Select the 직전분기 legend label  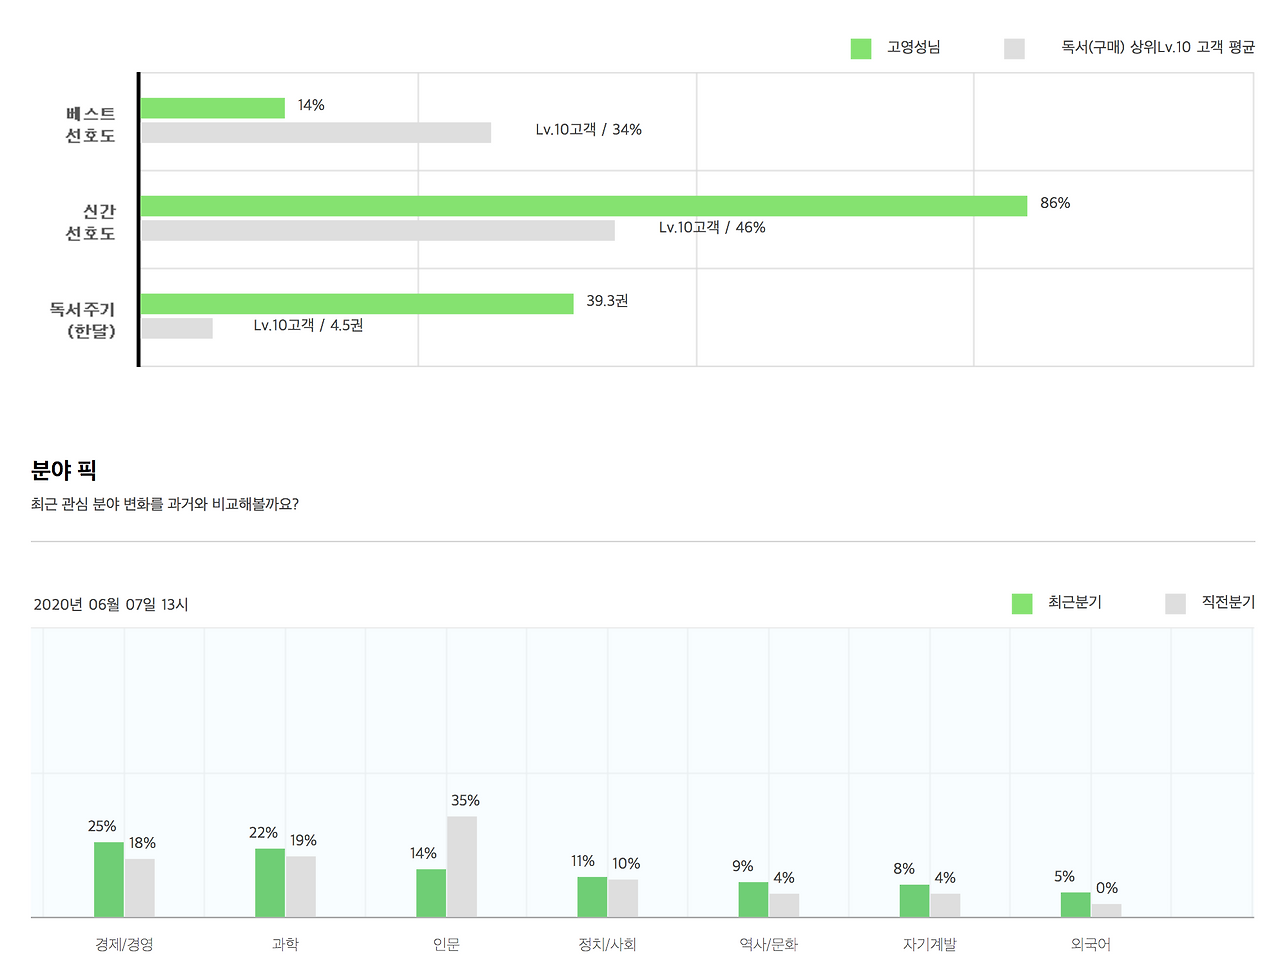point(1228,602)
